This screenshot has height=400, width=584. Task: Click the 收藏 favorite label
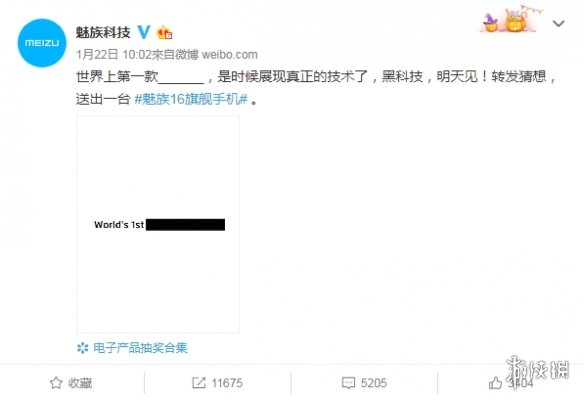point(80,383)
